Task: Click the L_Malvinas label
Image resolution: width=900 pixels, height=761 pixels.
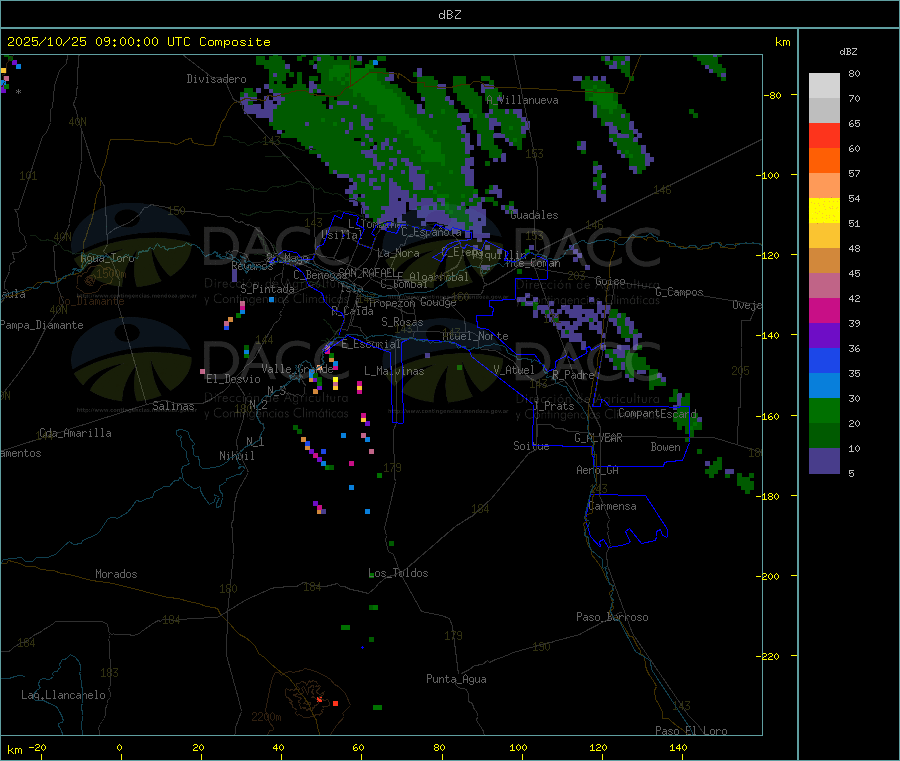Action: [394, 371]
